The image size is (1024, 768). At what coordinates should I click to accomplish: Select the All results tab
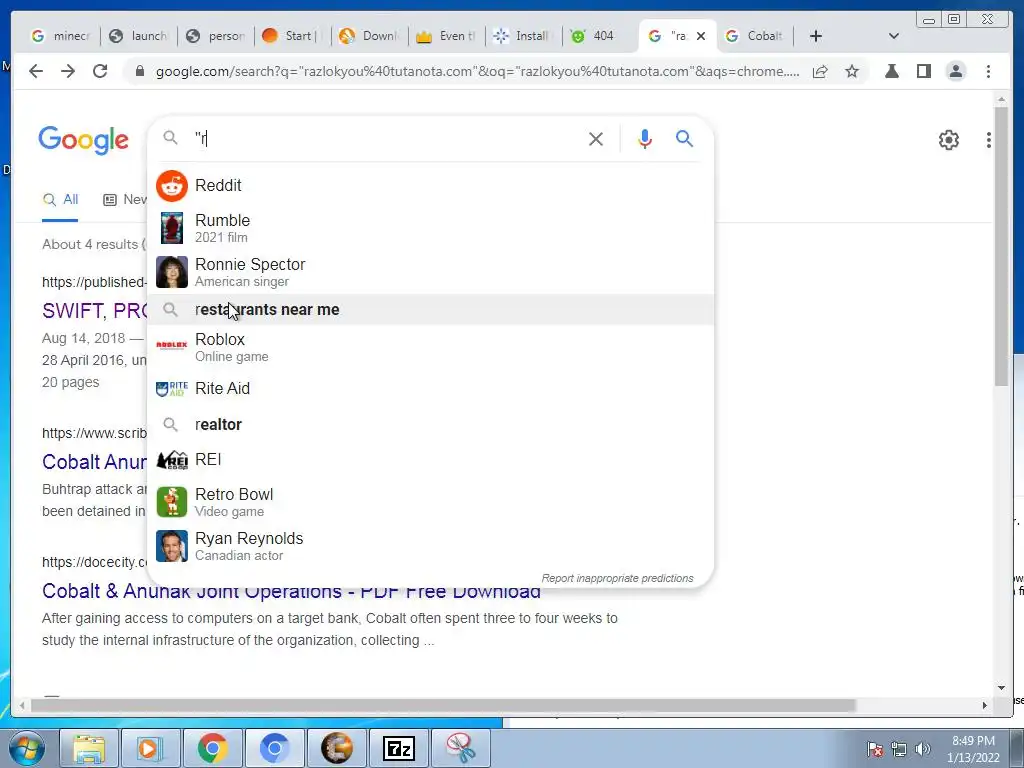pos(60,199)
